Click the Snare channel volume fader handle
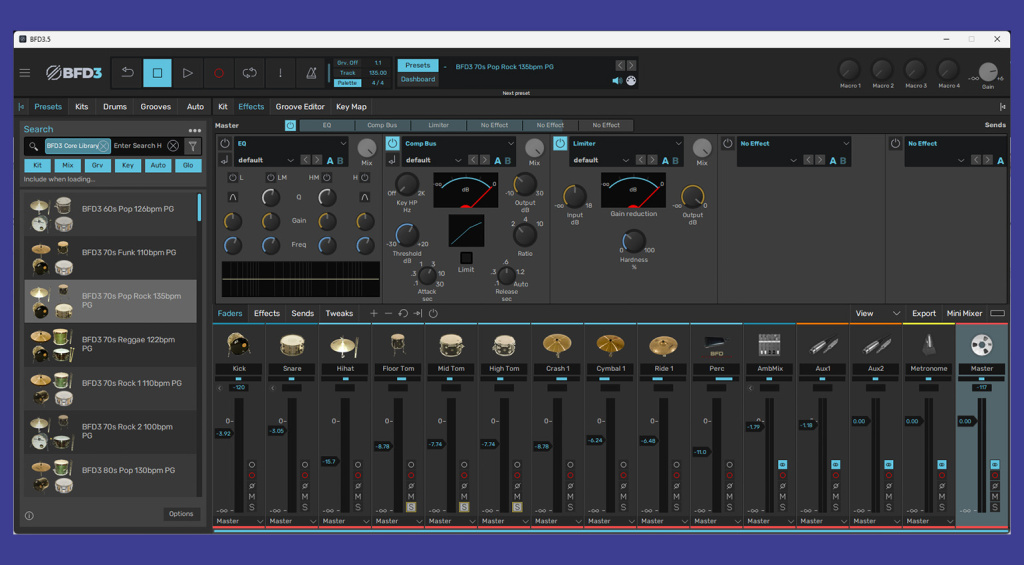 click(x=276, y=431)
